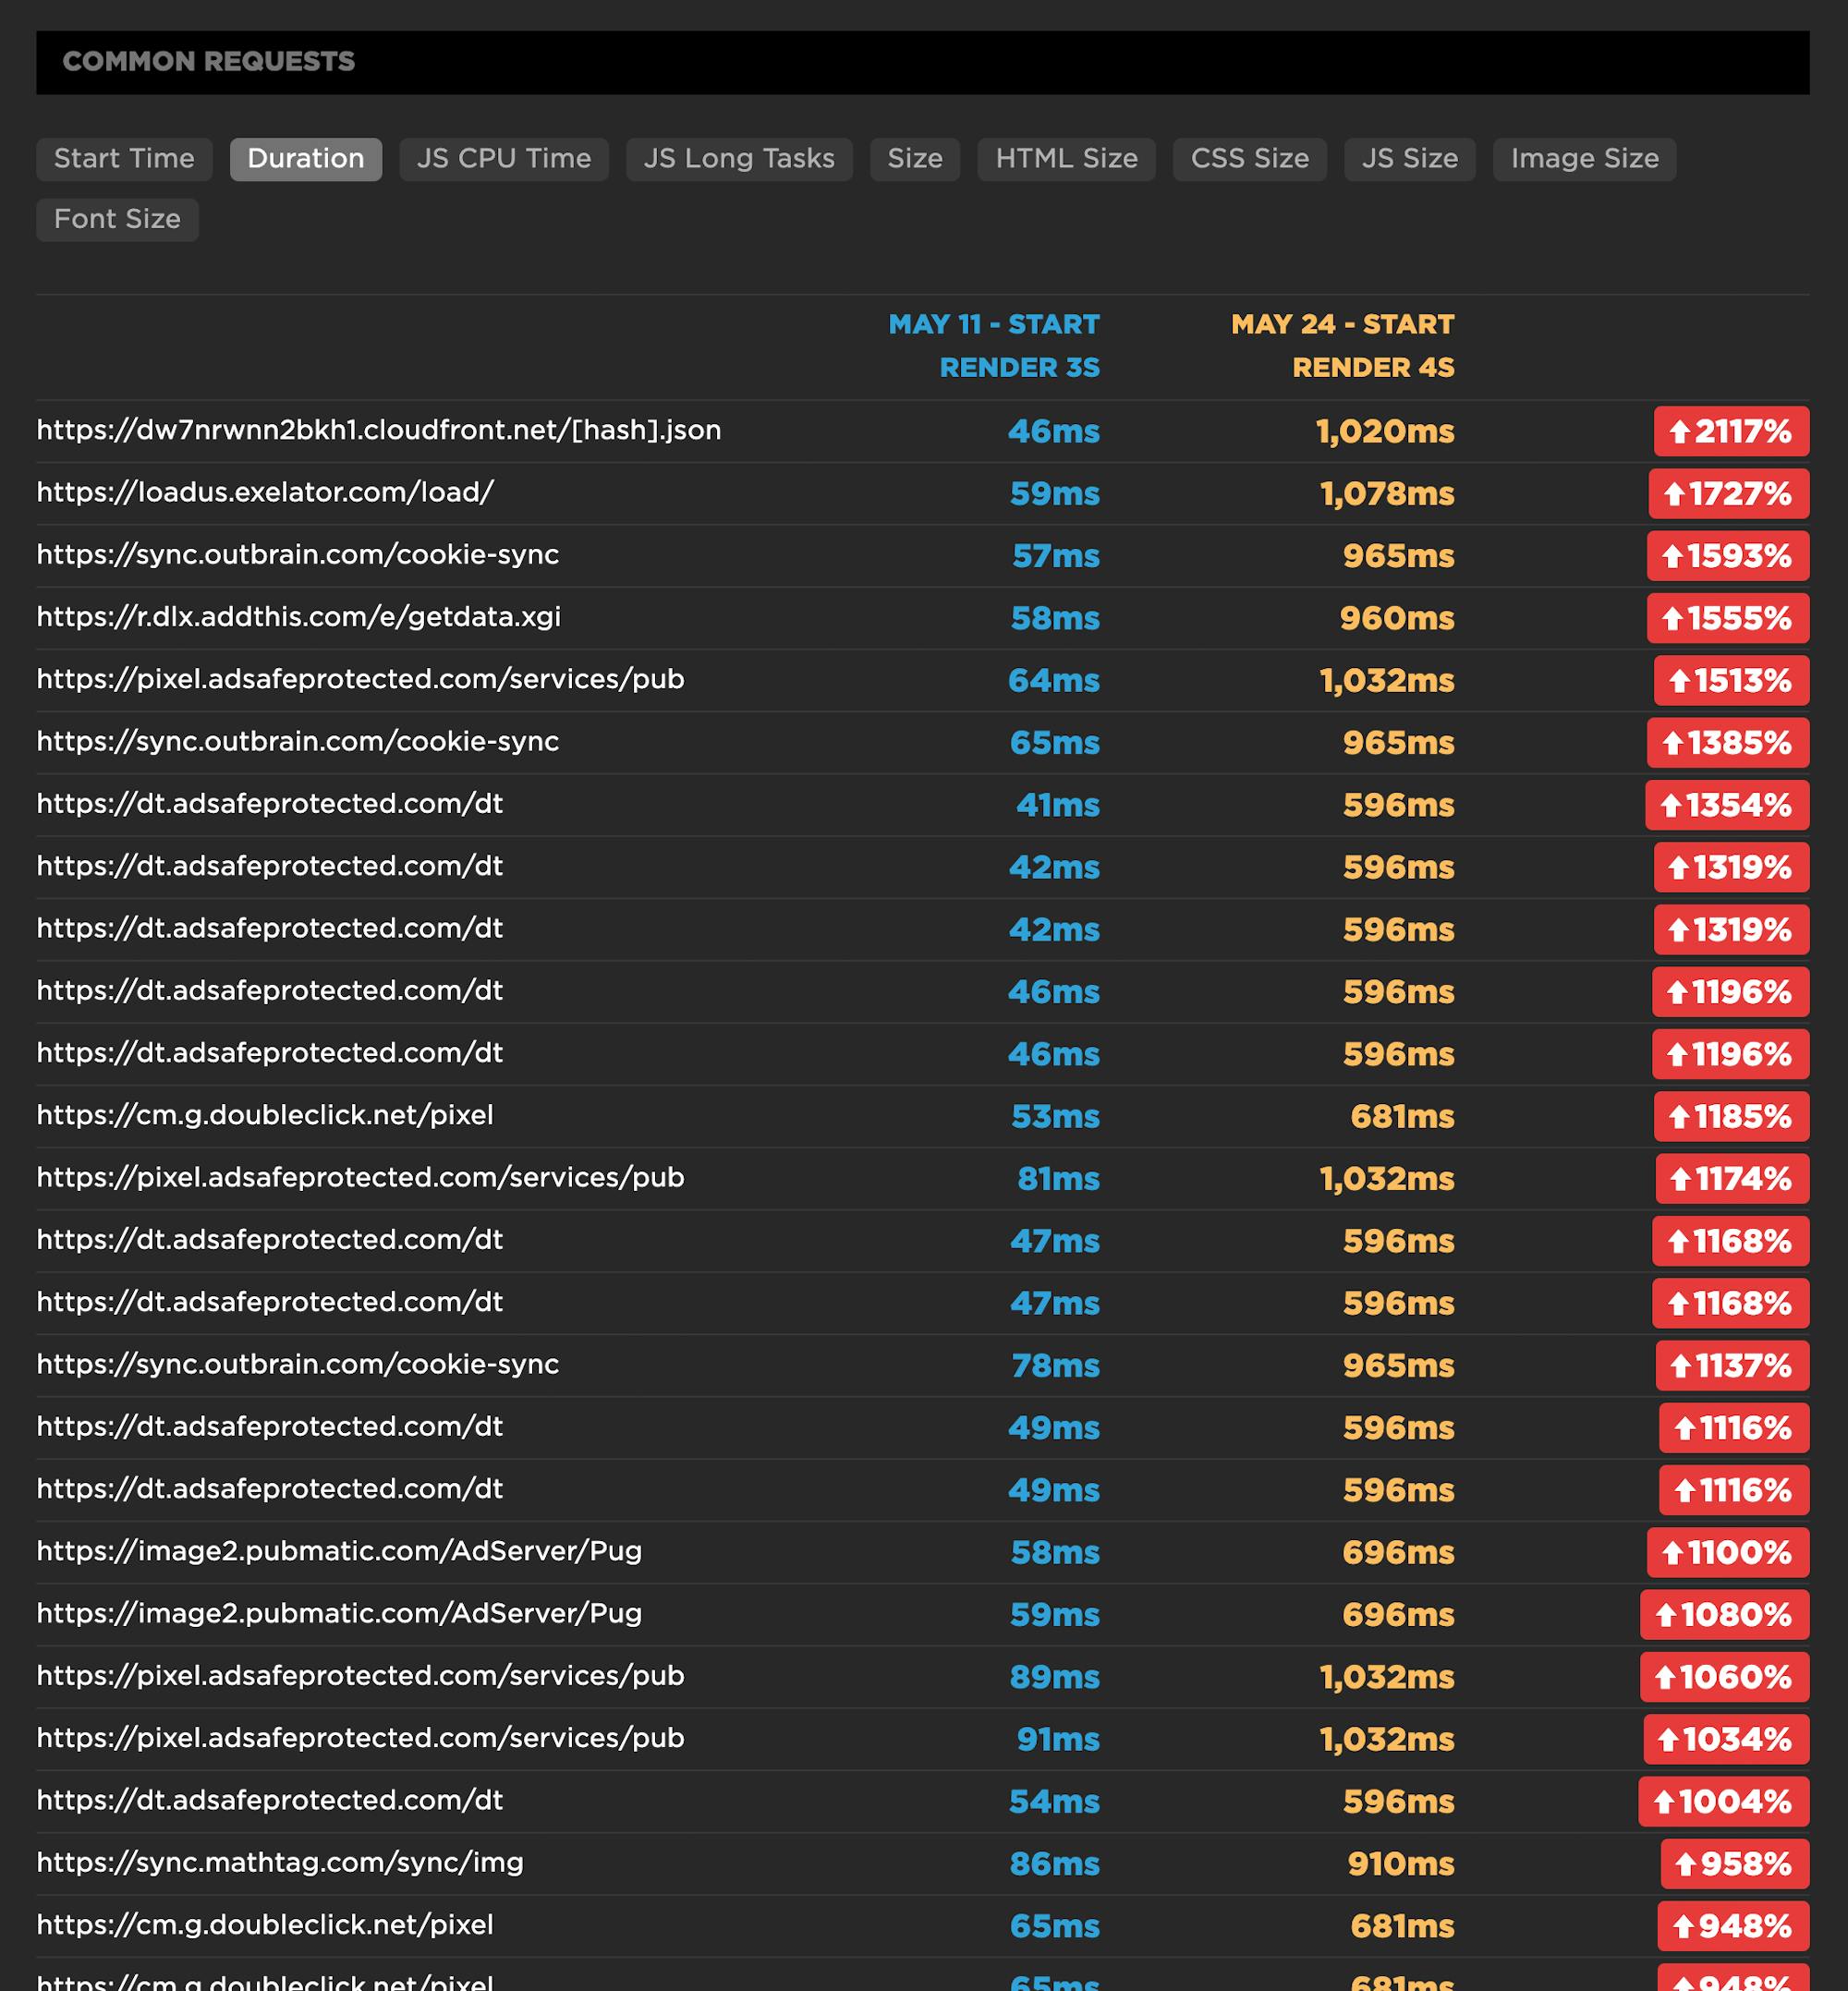Select the Start Time metric tab
This screenshot has height=1991, width=1848.
click(124, 159)
